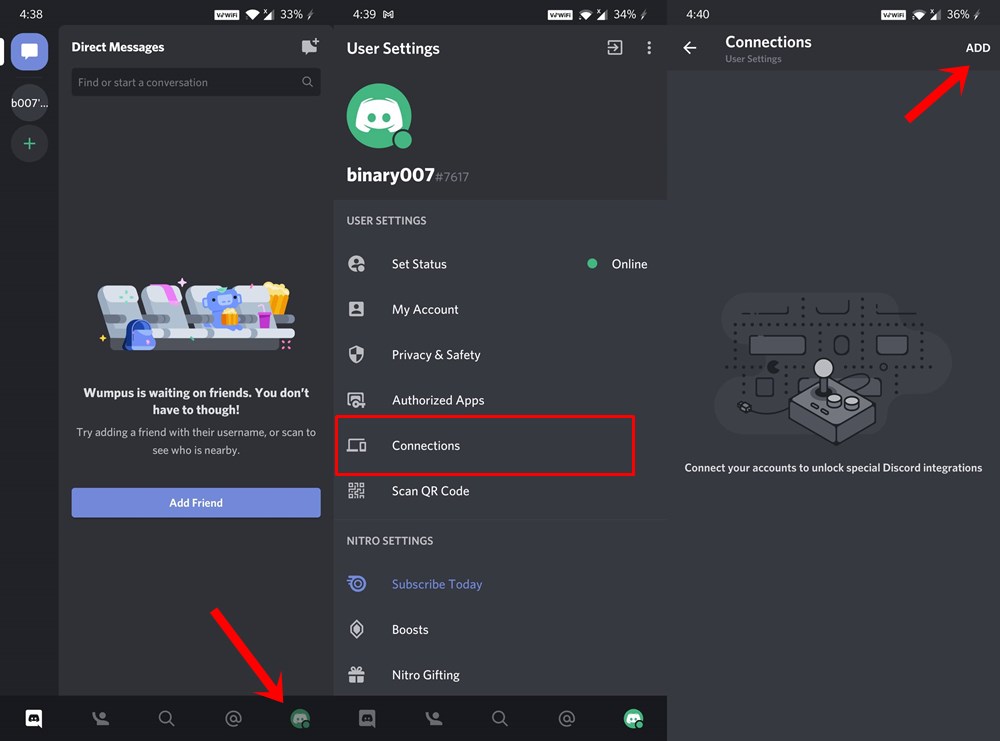
Task: Open Mentions tab in left screen's bottom bar
Action: [233, 719]
